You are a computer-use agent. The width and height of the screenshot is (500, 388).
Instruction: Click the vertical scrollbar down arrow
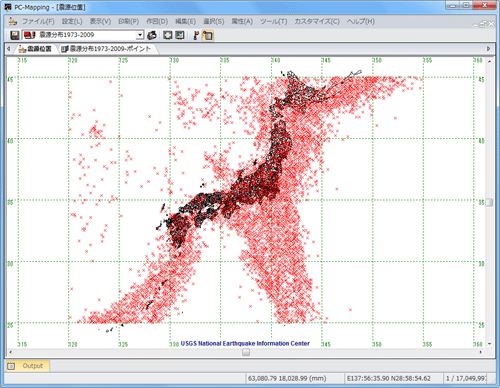(x=489, y=344)
